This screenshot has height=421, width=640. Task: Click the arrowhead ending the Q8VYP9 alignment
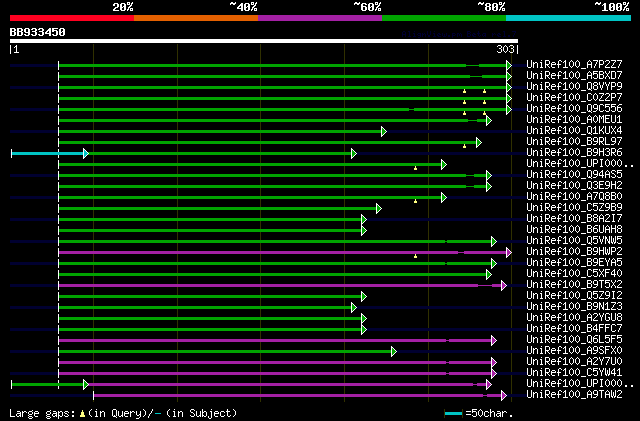pyautogui.click(x=509, y=87)
